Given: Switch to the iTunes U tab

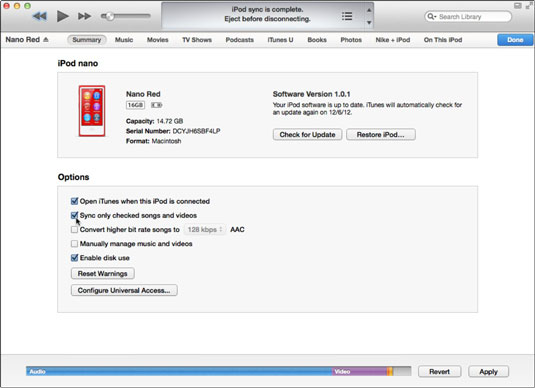Looking at the screenshot, I should tap(280, 40).
